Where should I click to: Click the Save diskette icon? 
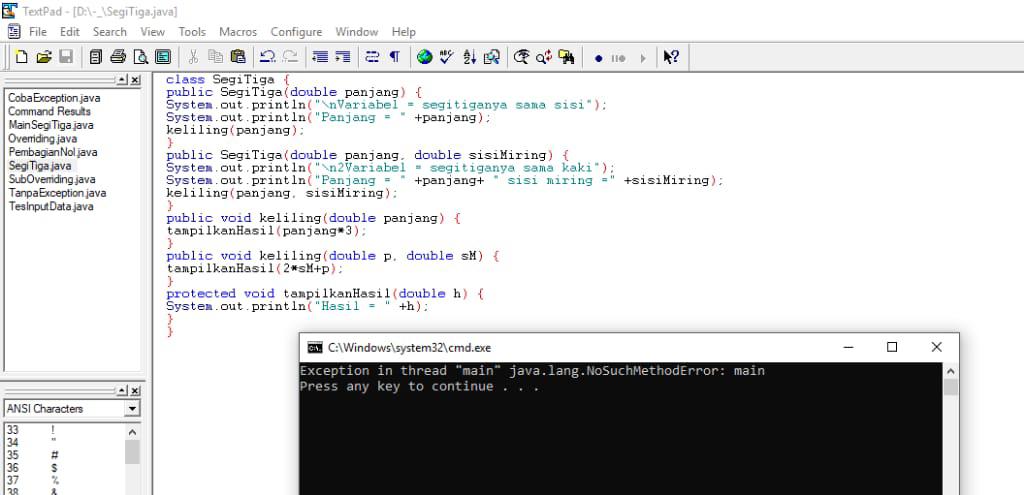(x=66, y=57)
